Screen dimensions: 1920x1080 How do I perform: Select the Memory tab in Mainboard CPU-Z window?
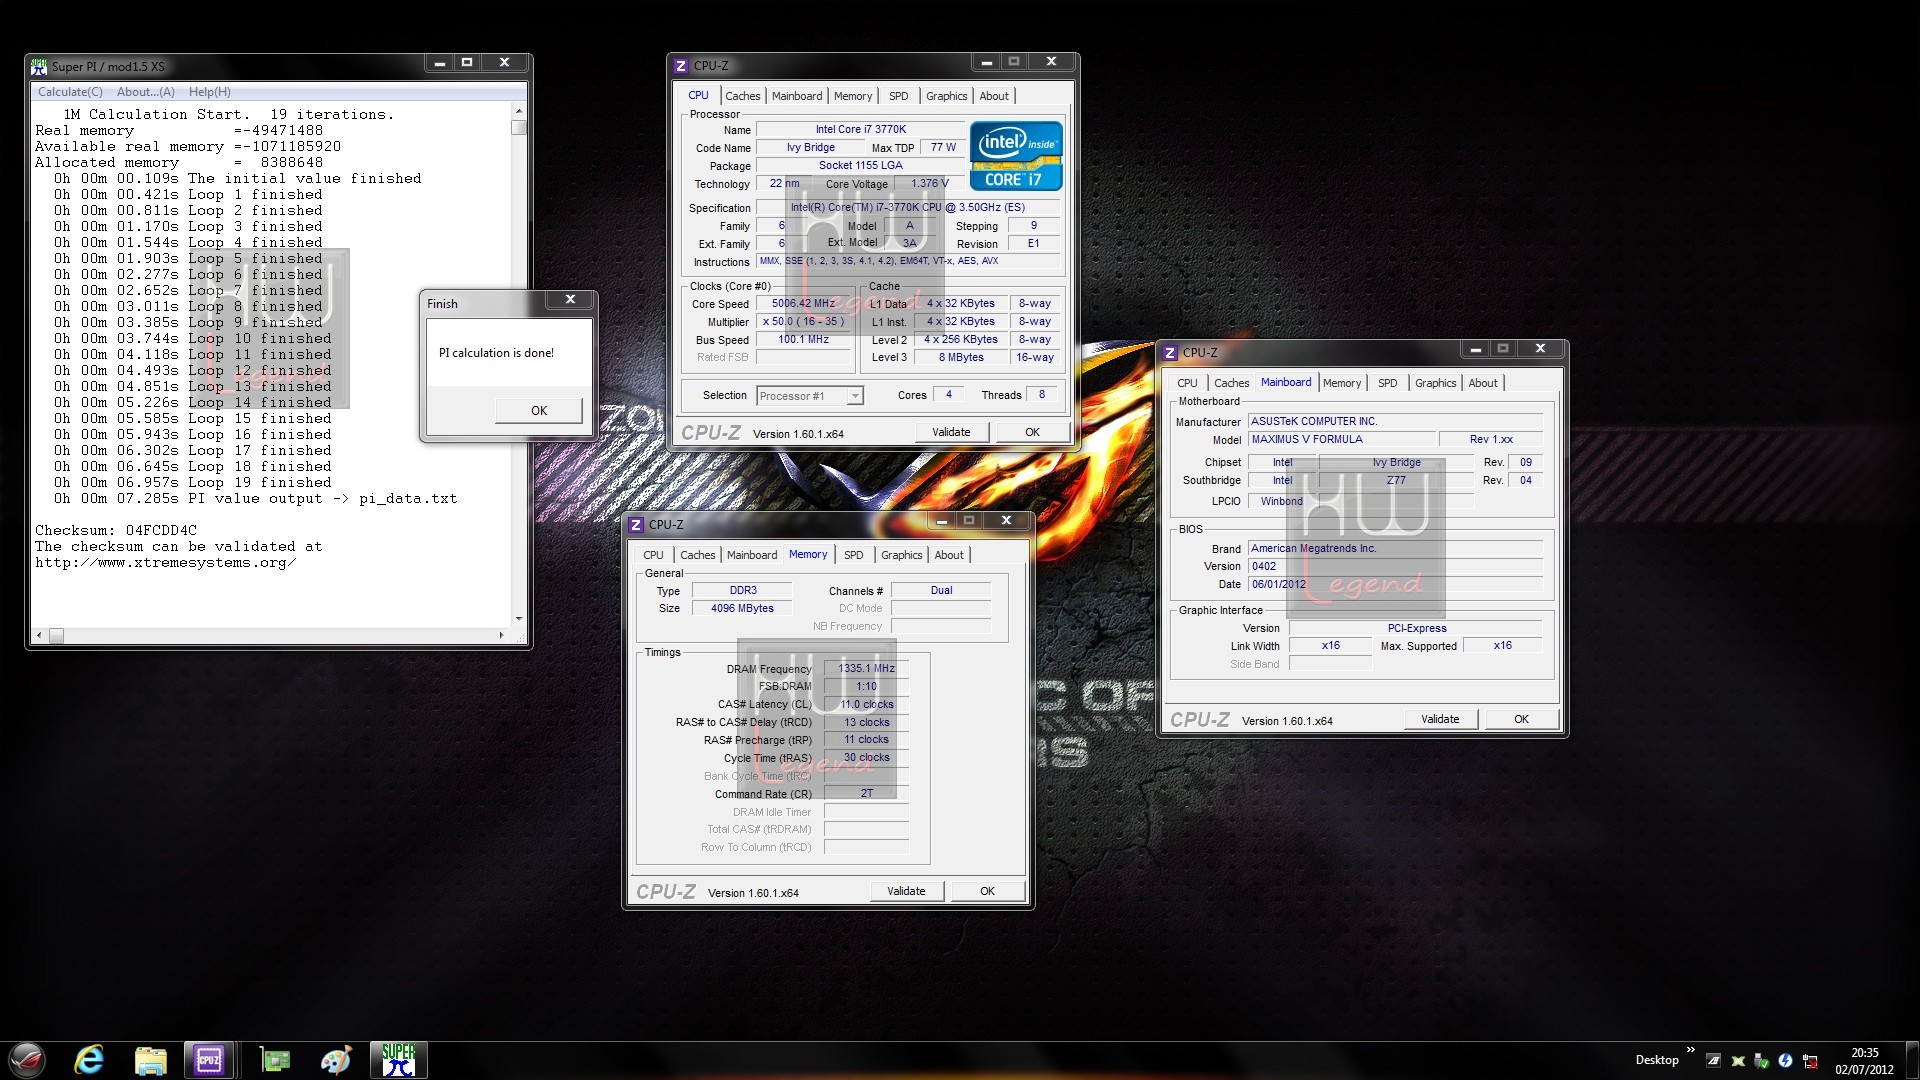pos(1342,383)
